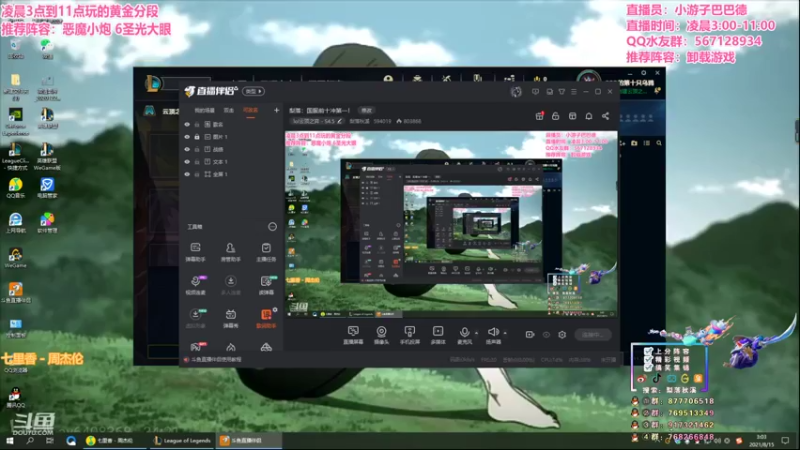Click the pencil icon beside the stream category
This screenshot has width=800, height=450.
click(x=340, y=121)
